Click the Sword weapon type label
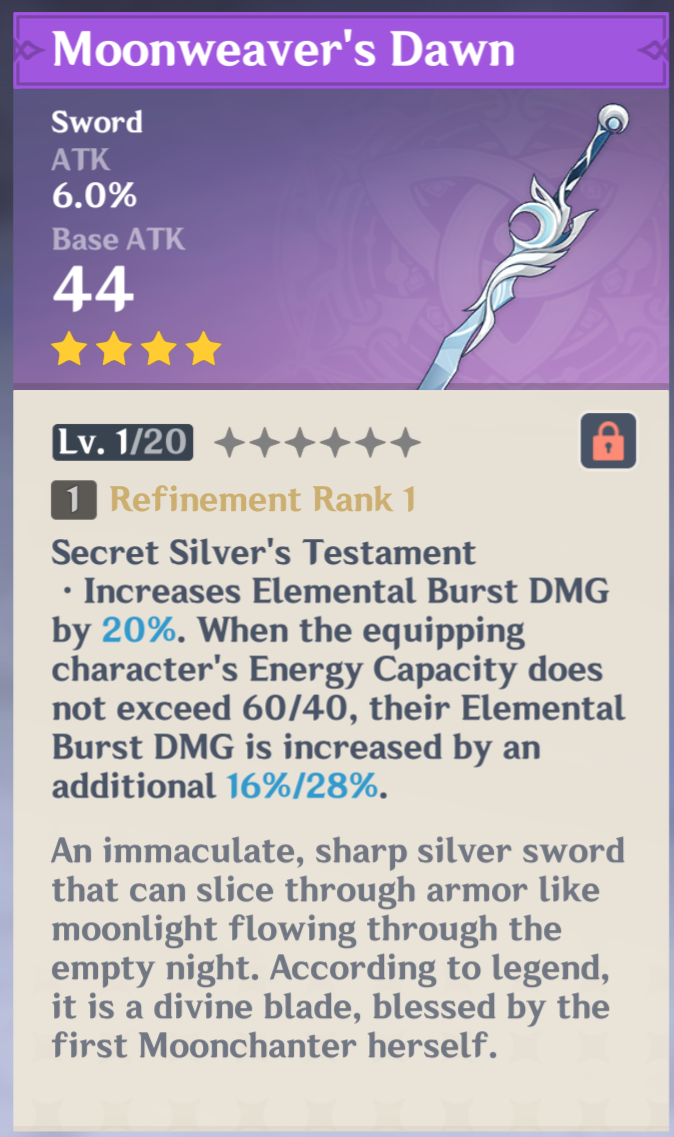 (96, 122)
